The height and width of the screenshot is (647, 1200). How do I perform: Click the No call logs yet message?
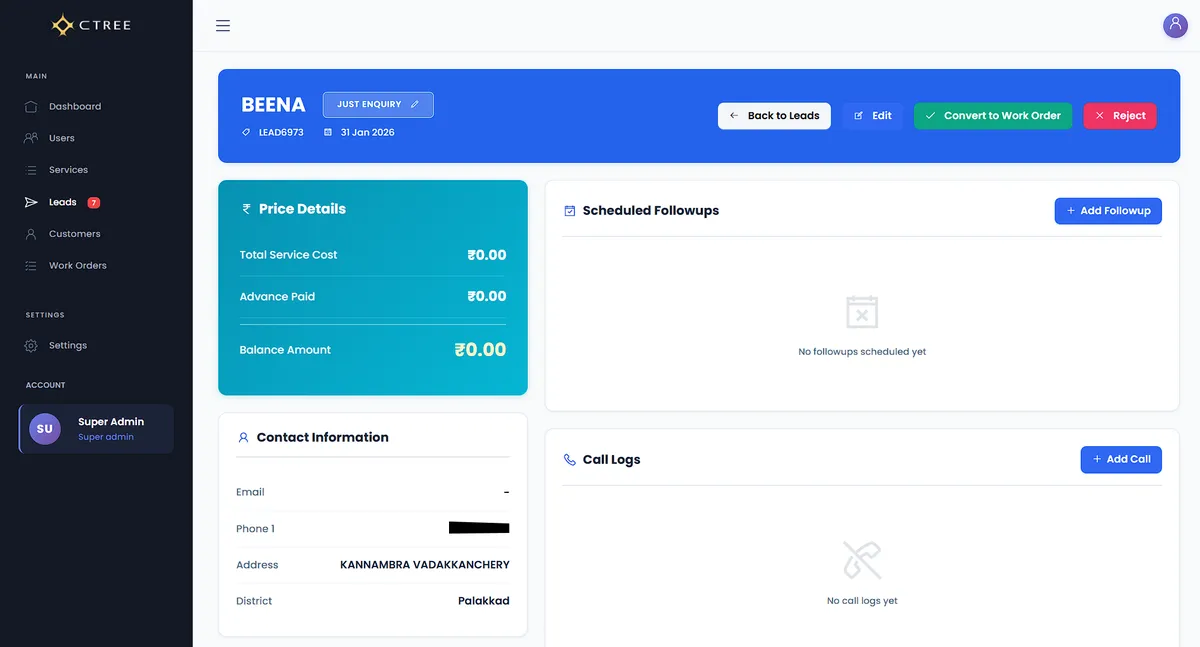[862, 601]
